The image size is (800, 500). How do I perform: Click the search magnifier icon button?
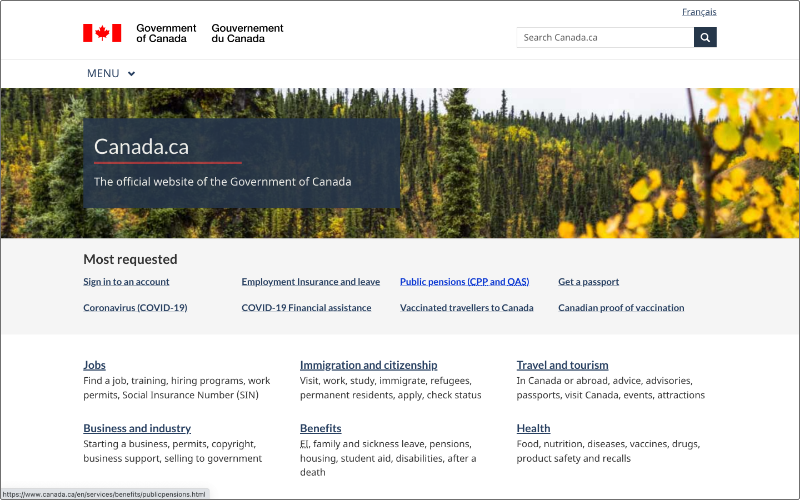705,37
